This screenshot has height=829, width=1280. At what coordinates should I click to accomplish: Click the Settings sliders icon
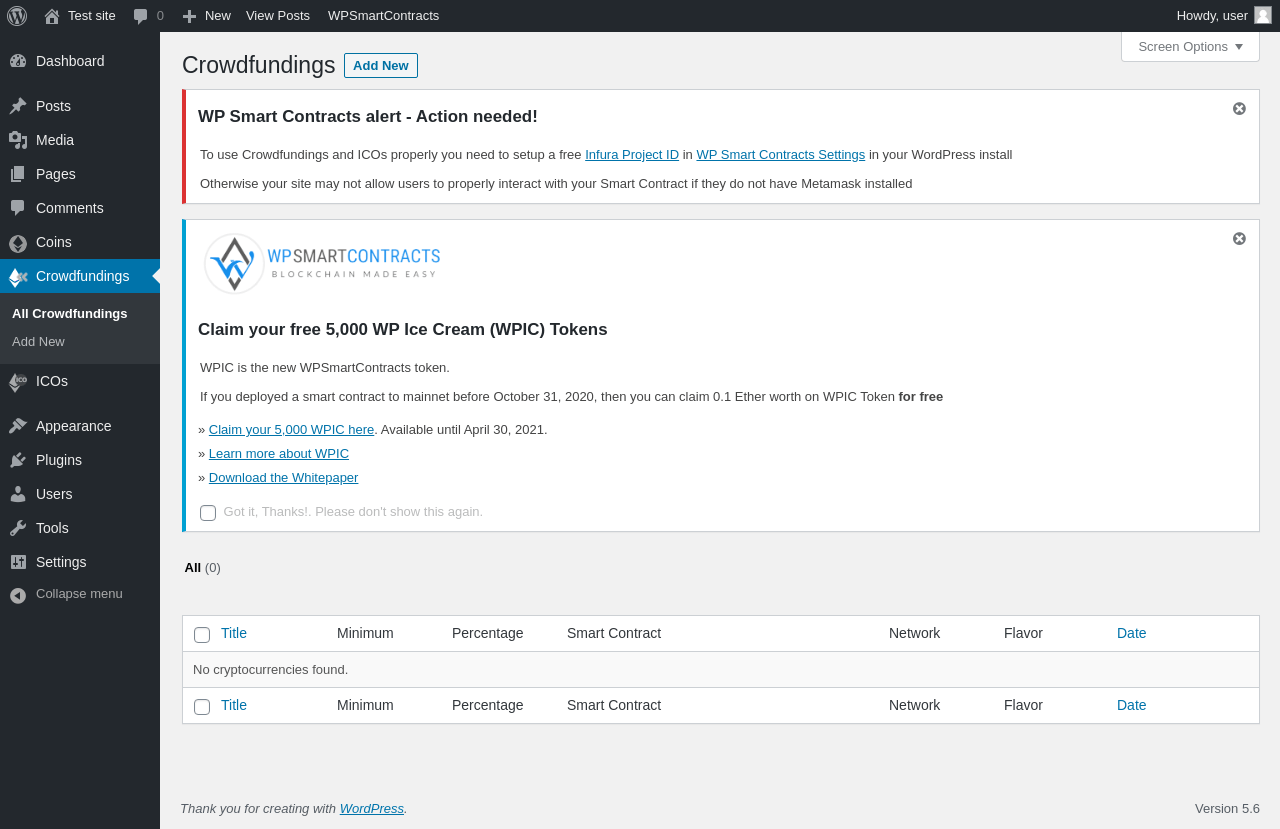pyautogui.click(x=18, y=562)
